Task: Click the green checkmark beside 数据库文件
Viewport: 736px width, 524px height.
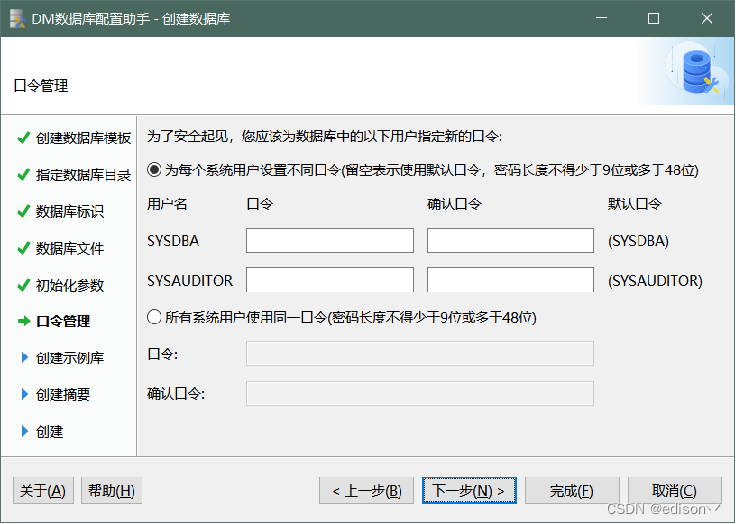Action: tap(23, 248)
